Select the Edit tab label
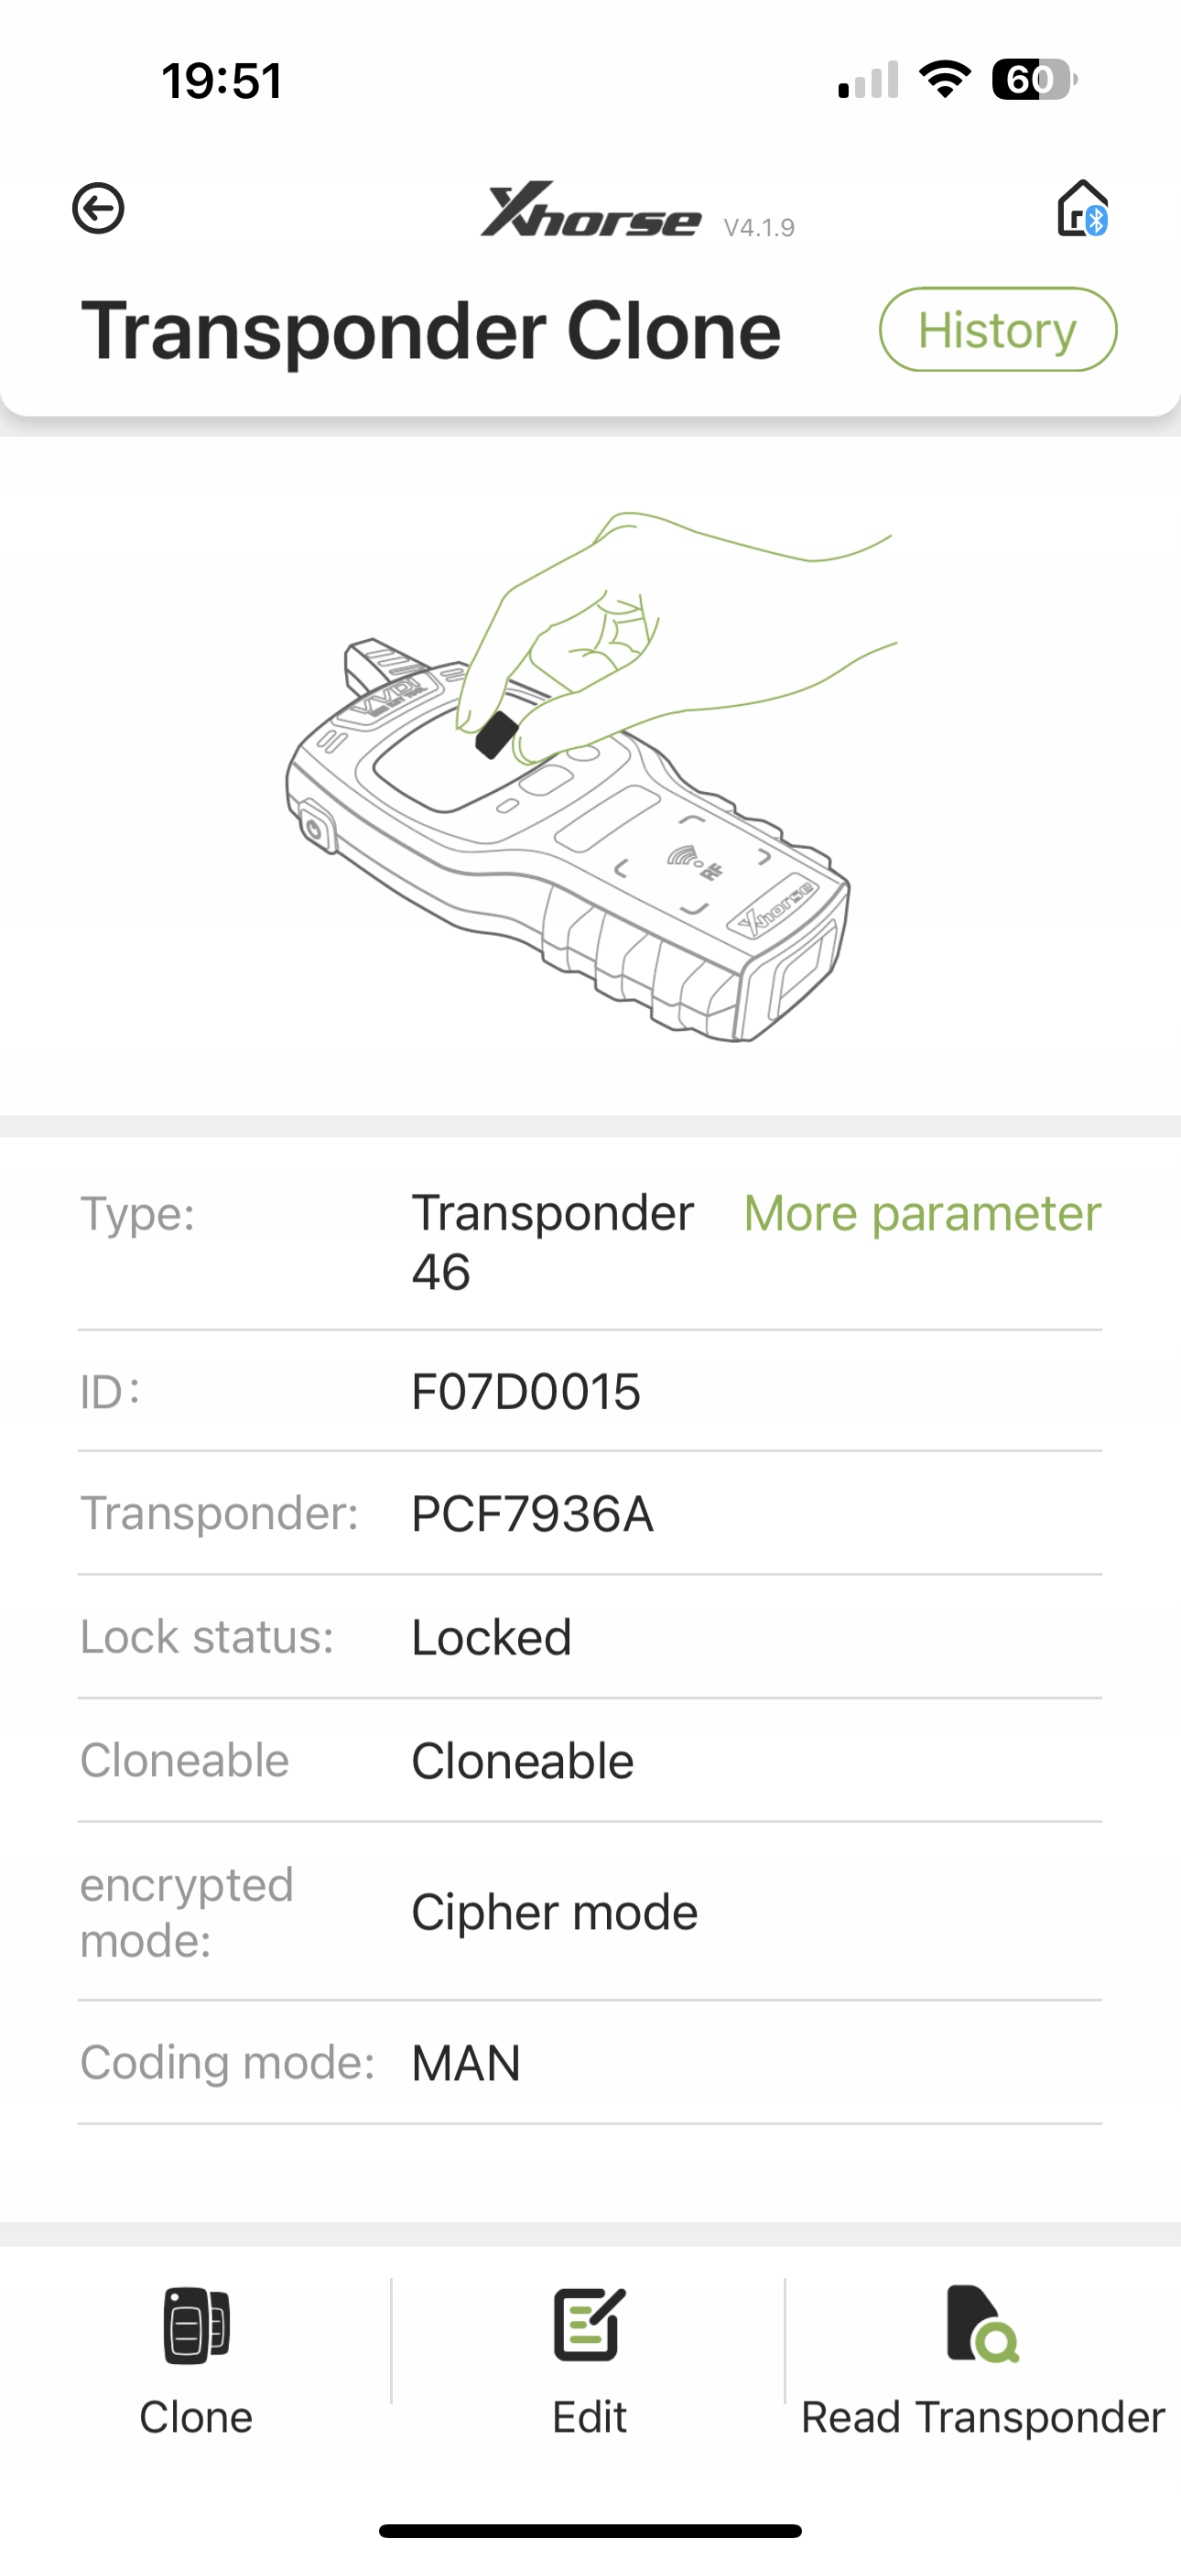Screen dimensions: 1181x2560 click(x=589, y=2417)
